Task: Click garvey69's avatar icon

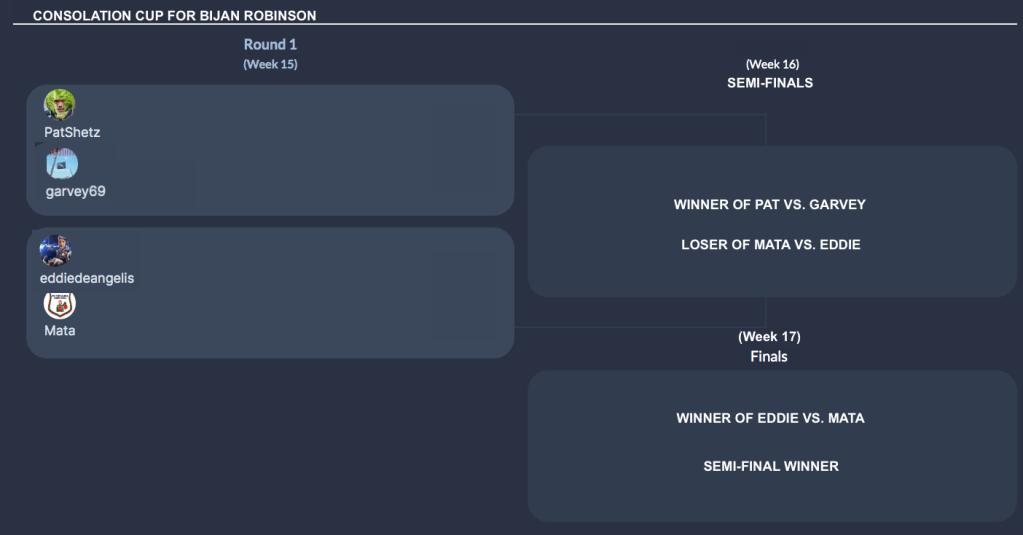Action: pos(61,164)
